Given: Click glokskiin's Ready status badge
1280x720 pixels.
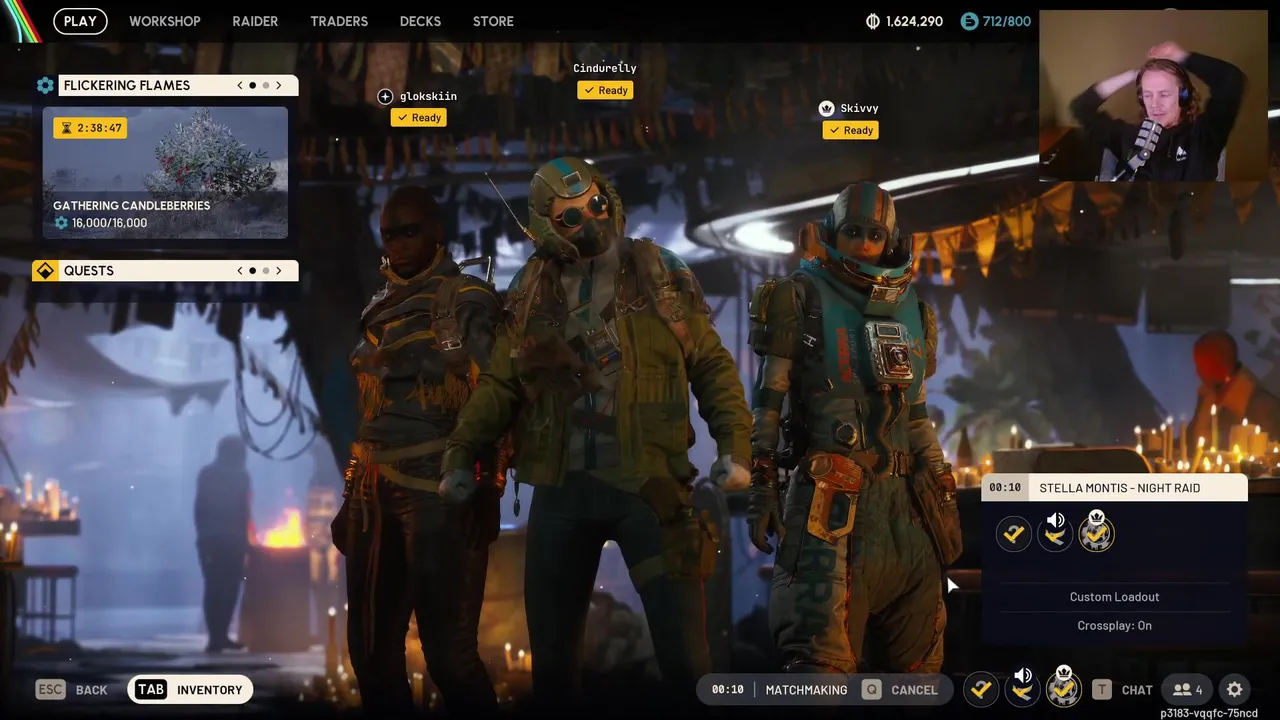Looking at the screenshot, I should [x=419, y=117].
